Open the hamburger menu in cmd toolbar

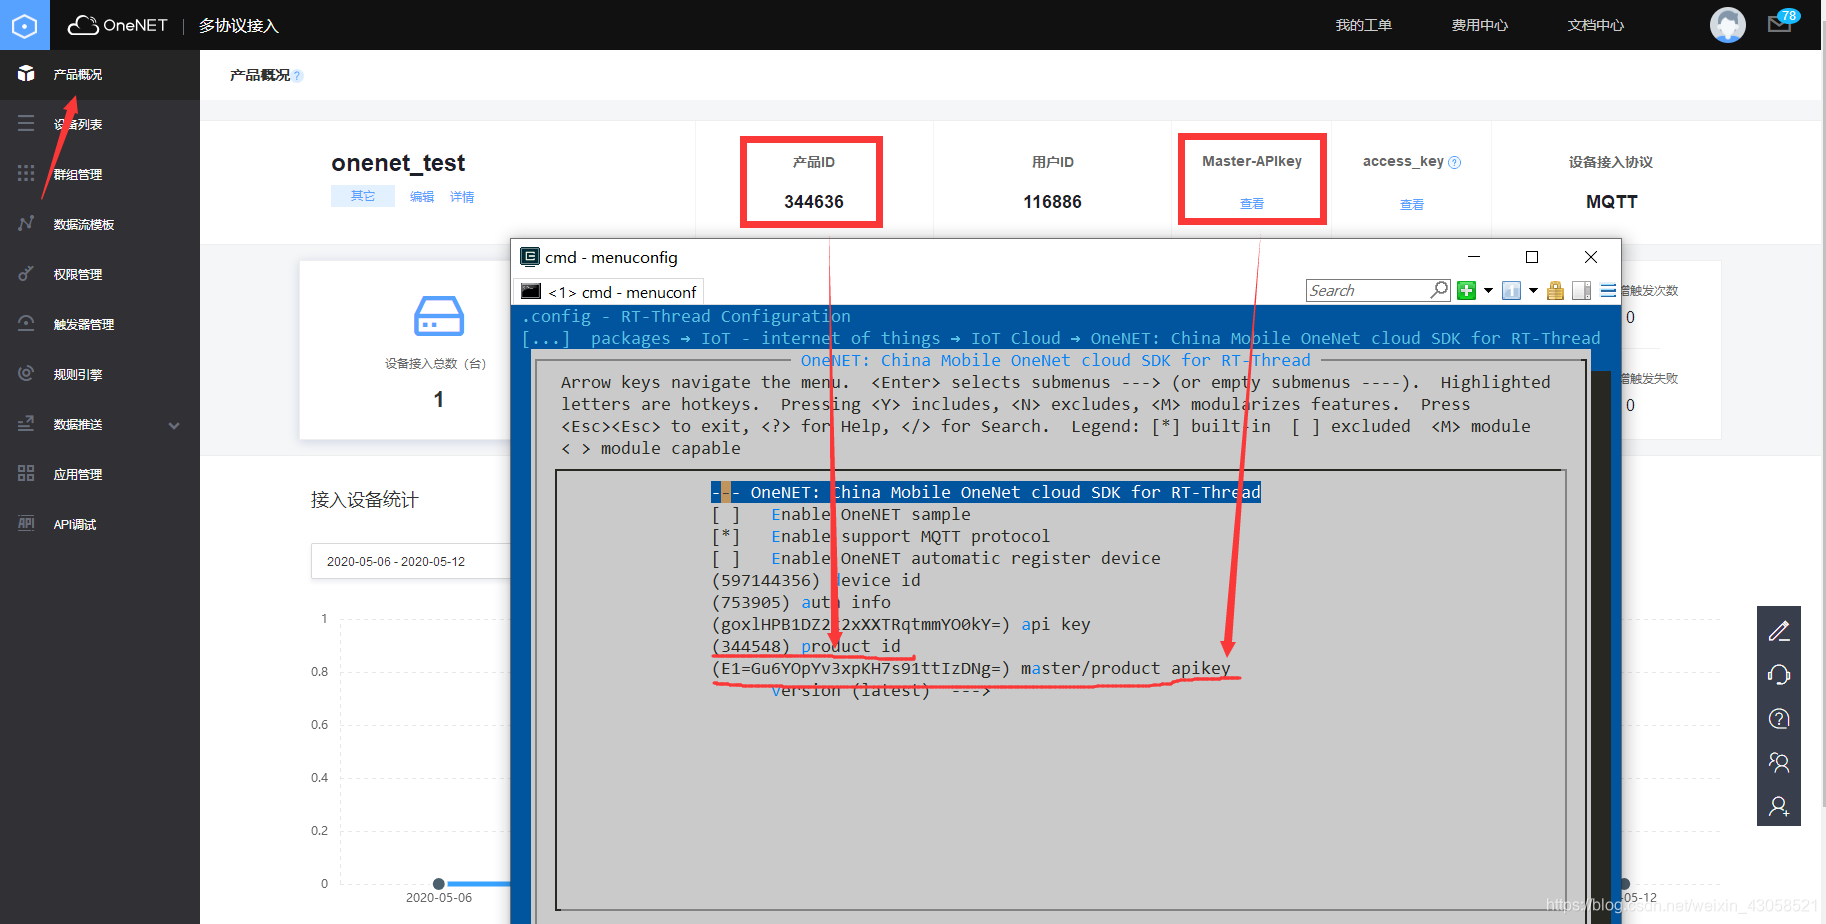coord(1608,291)
